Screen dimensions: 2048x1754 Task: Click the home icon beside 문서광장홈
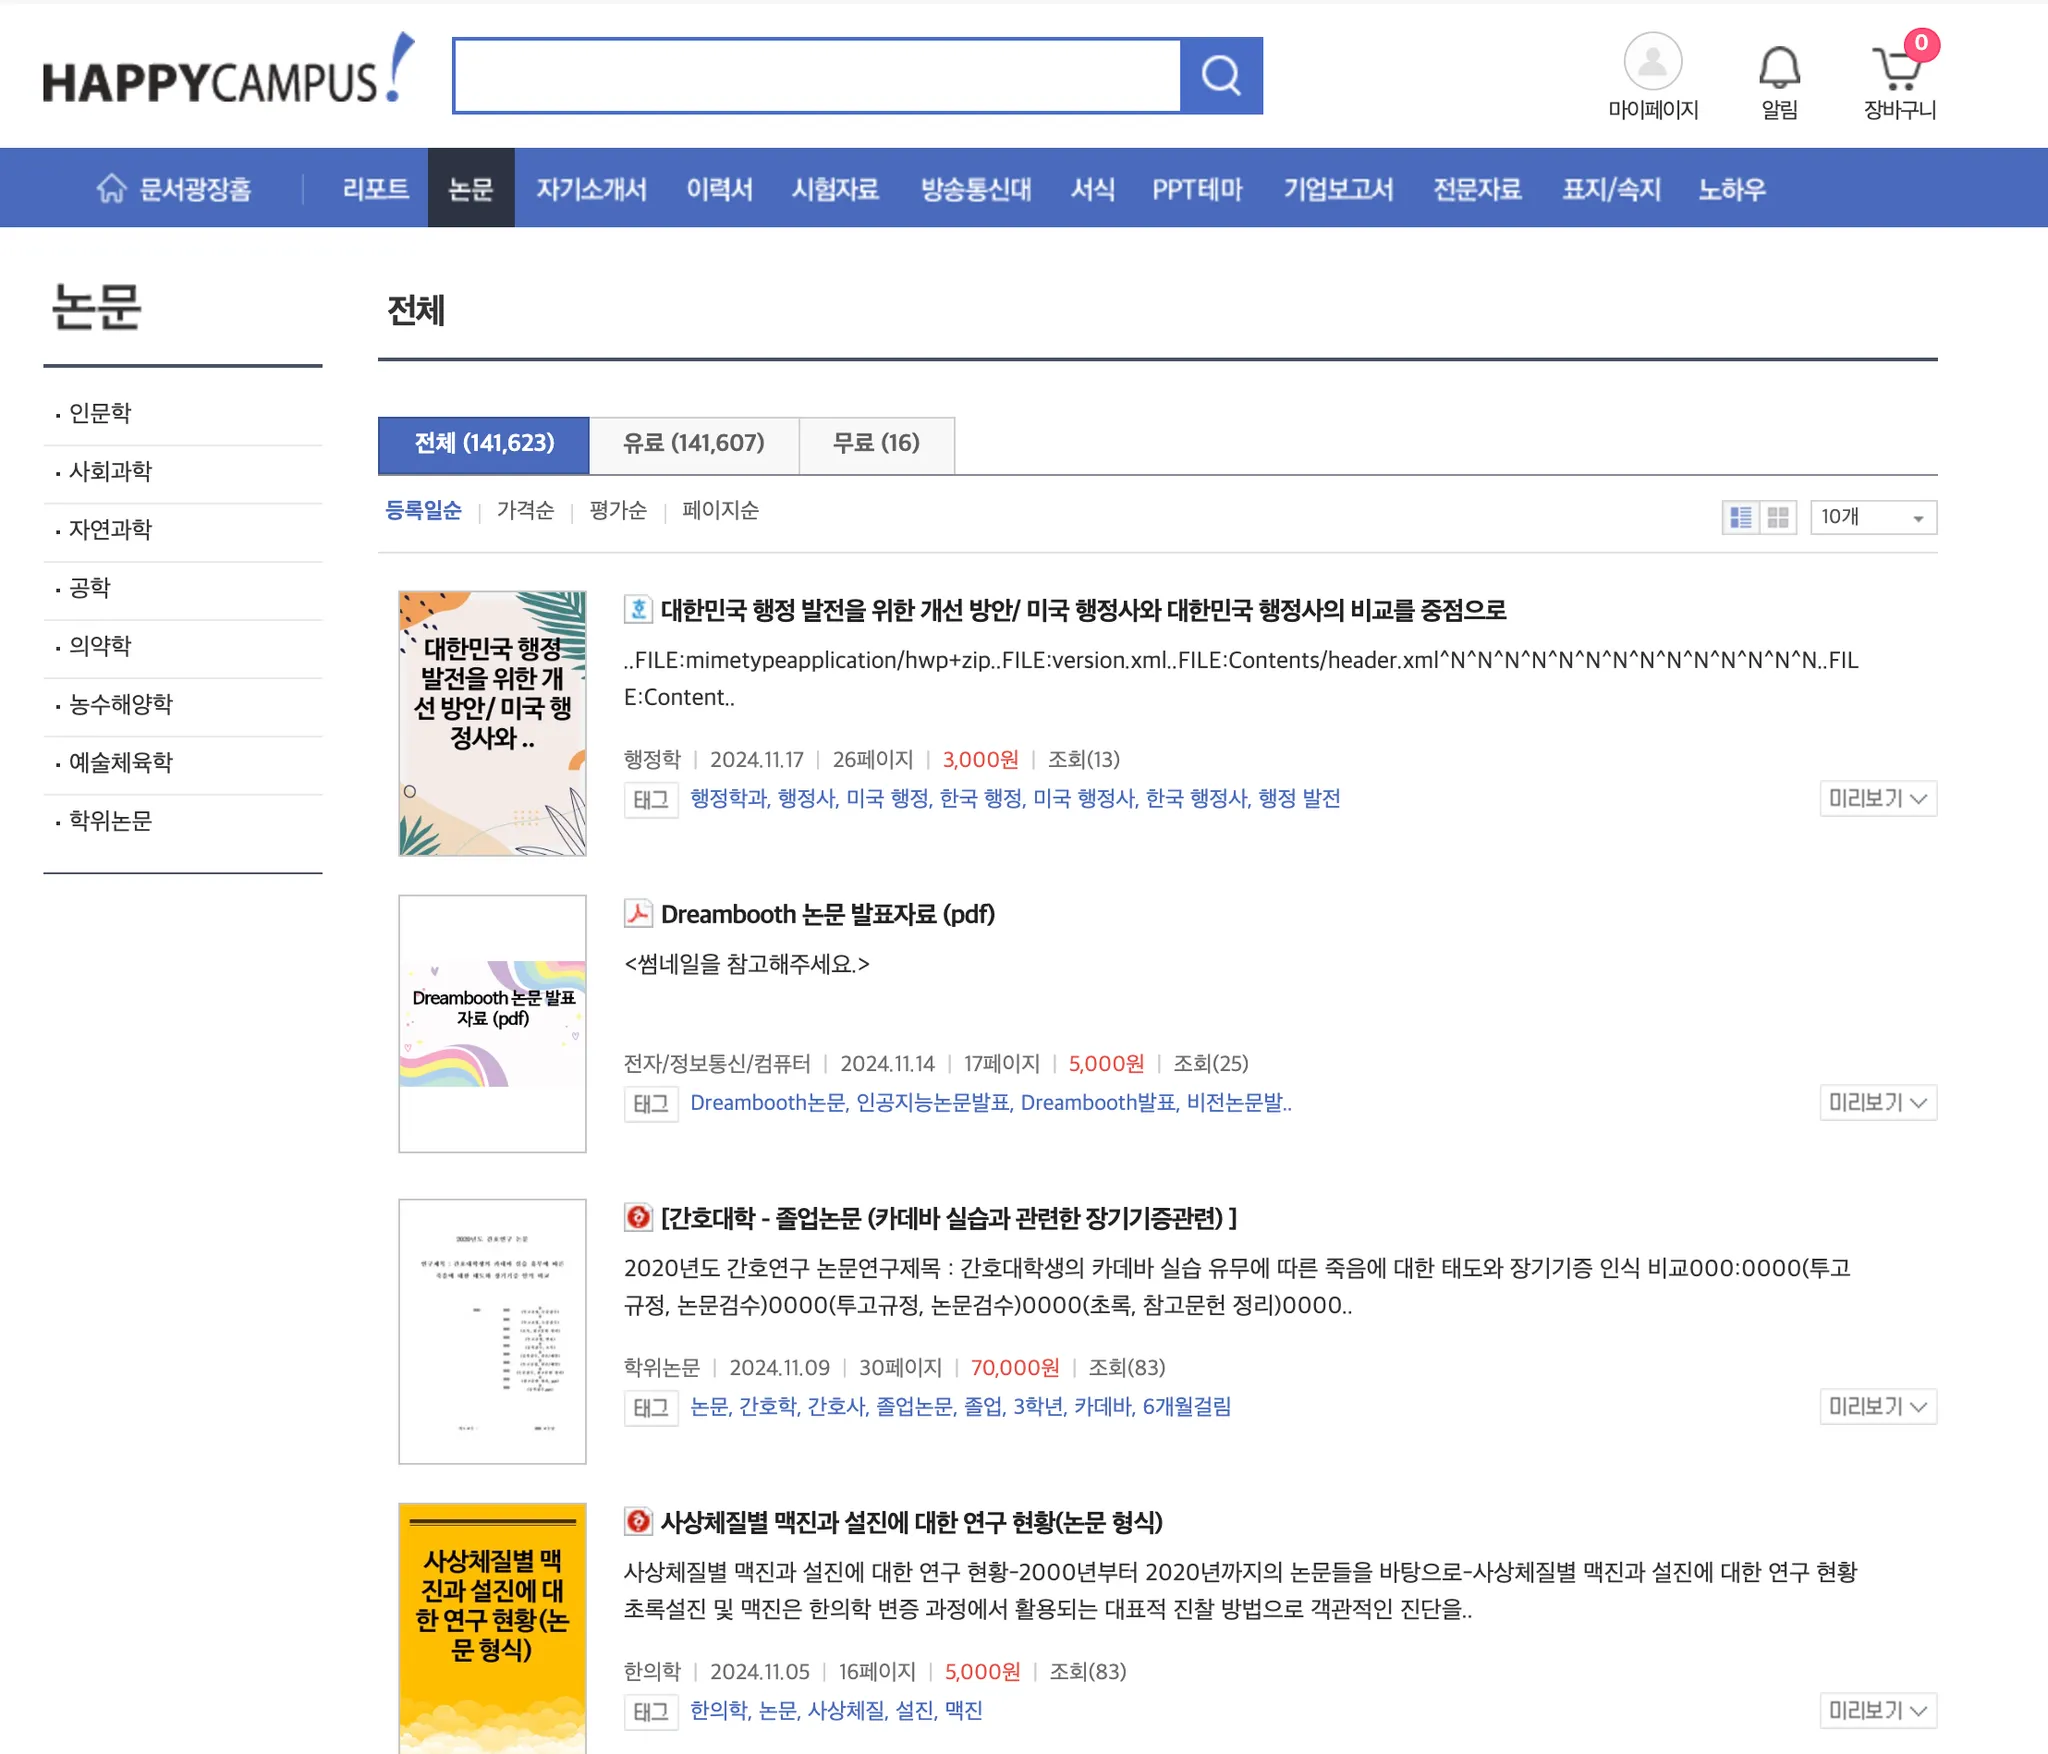pos(113,187)
